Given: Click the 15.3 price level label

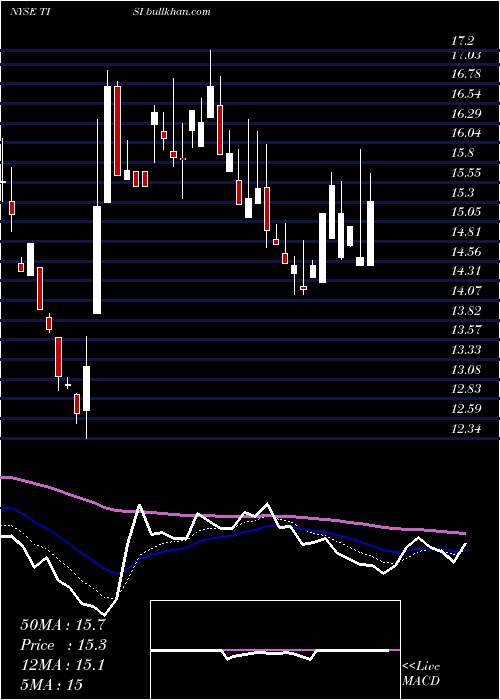Looking at the screenshot, I should 462,192.
